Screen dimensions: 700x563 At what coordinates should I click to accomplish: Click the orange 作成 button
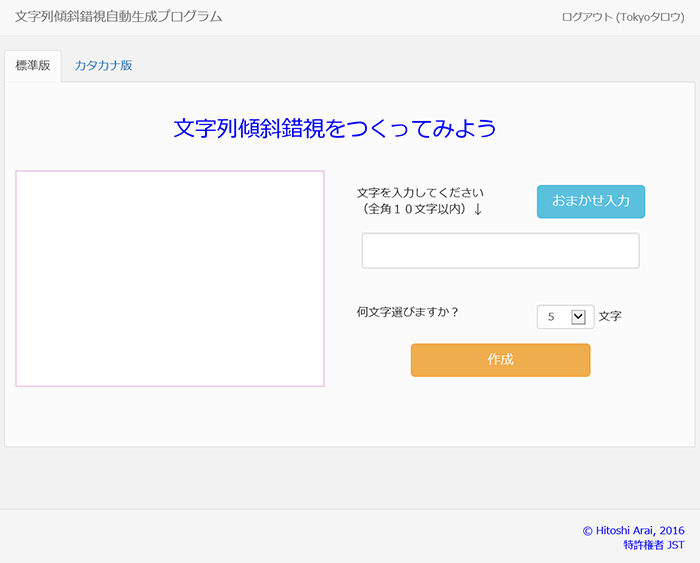pyautogui.click(x=500, y=360)
